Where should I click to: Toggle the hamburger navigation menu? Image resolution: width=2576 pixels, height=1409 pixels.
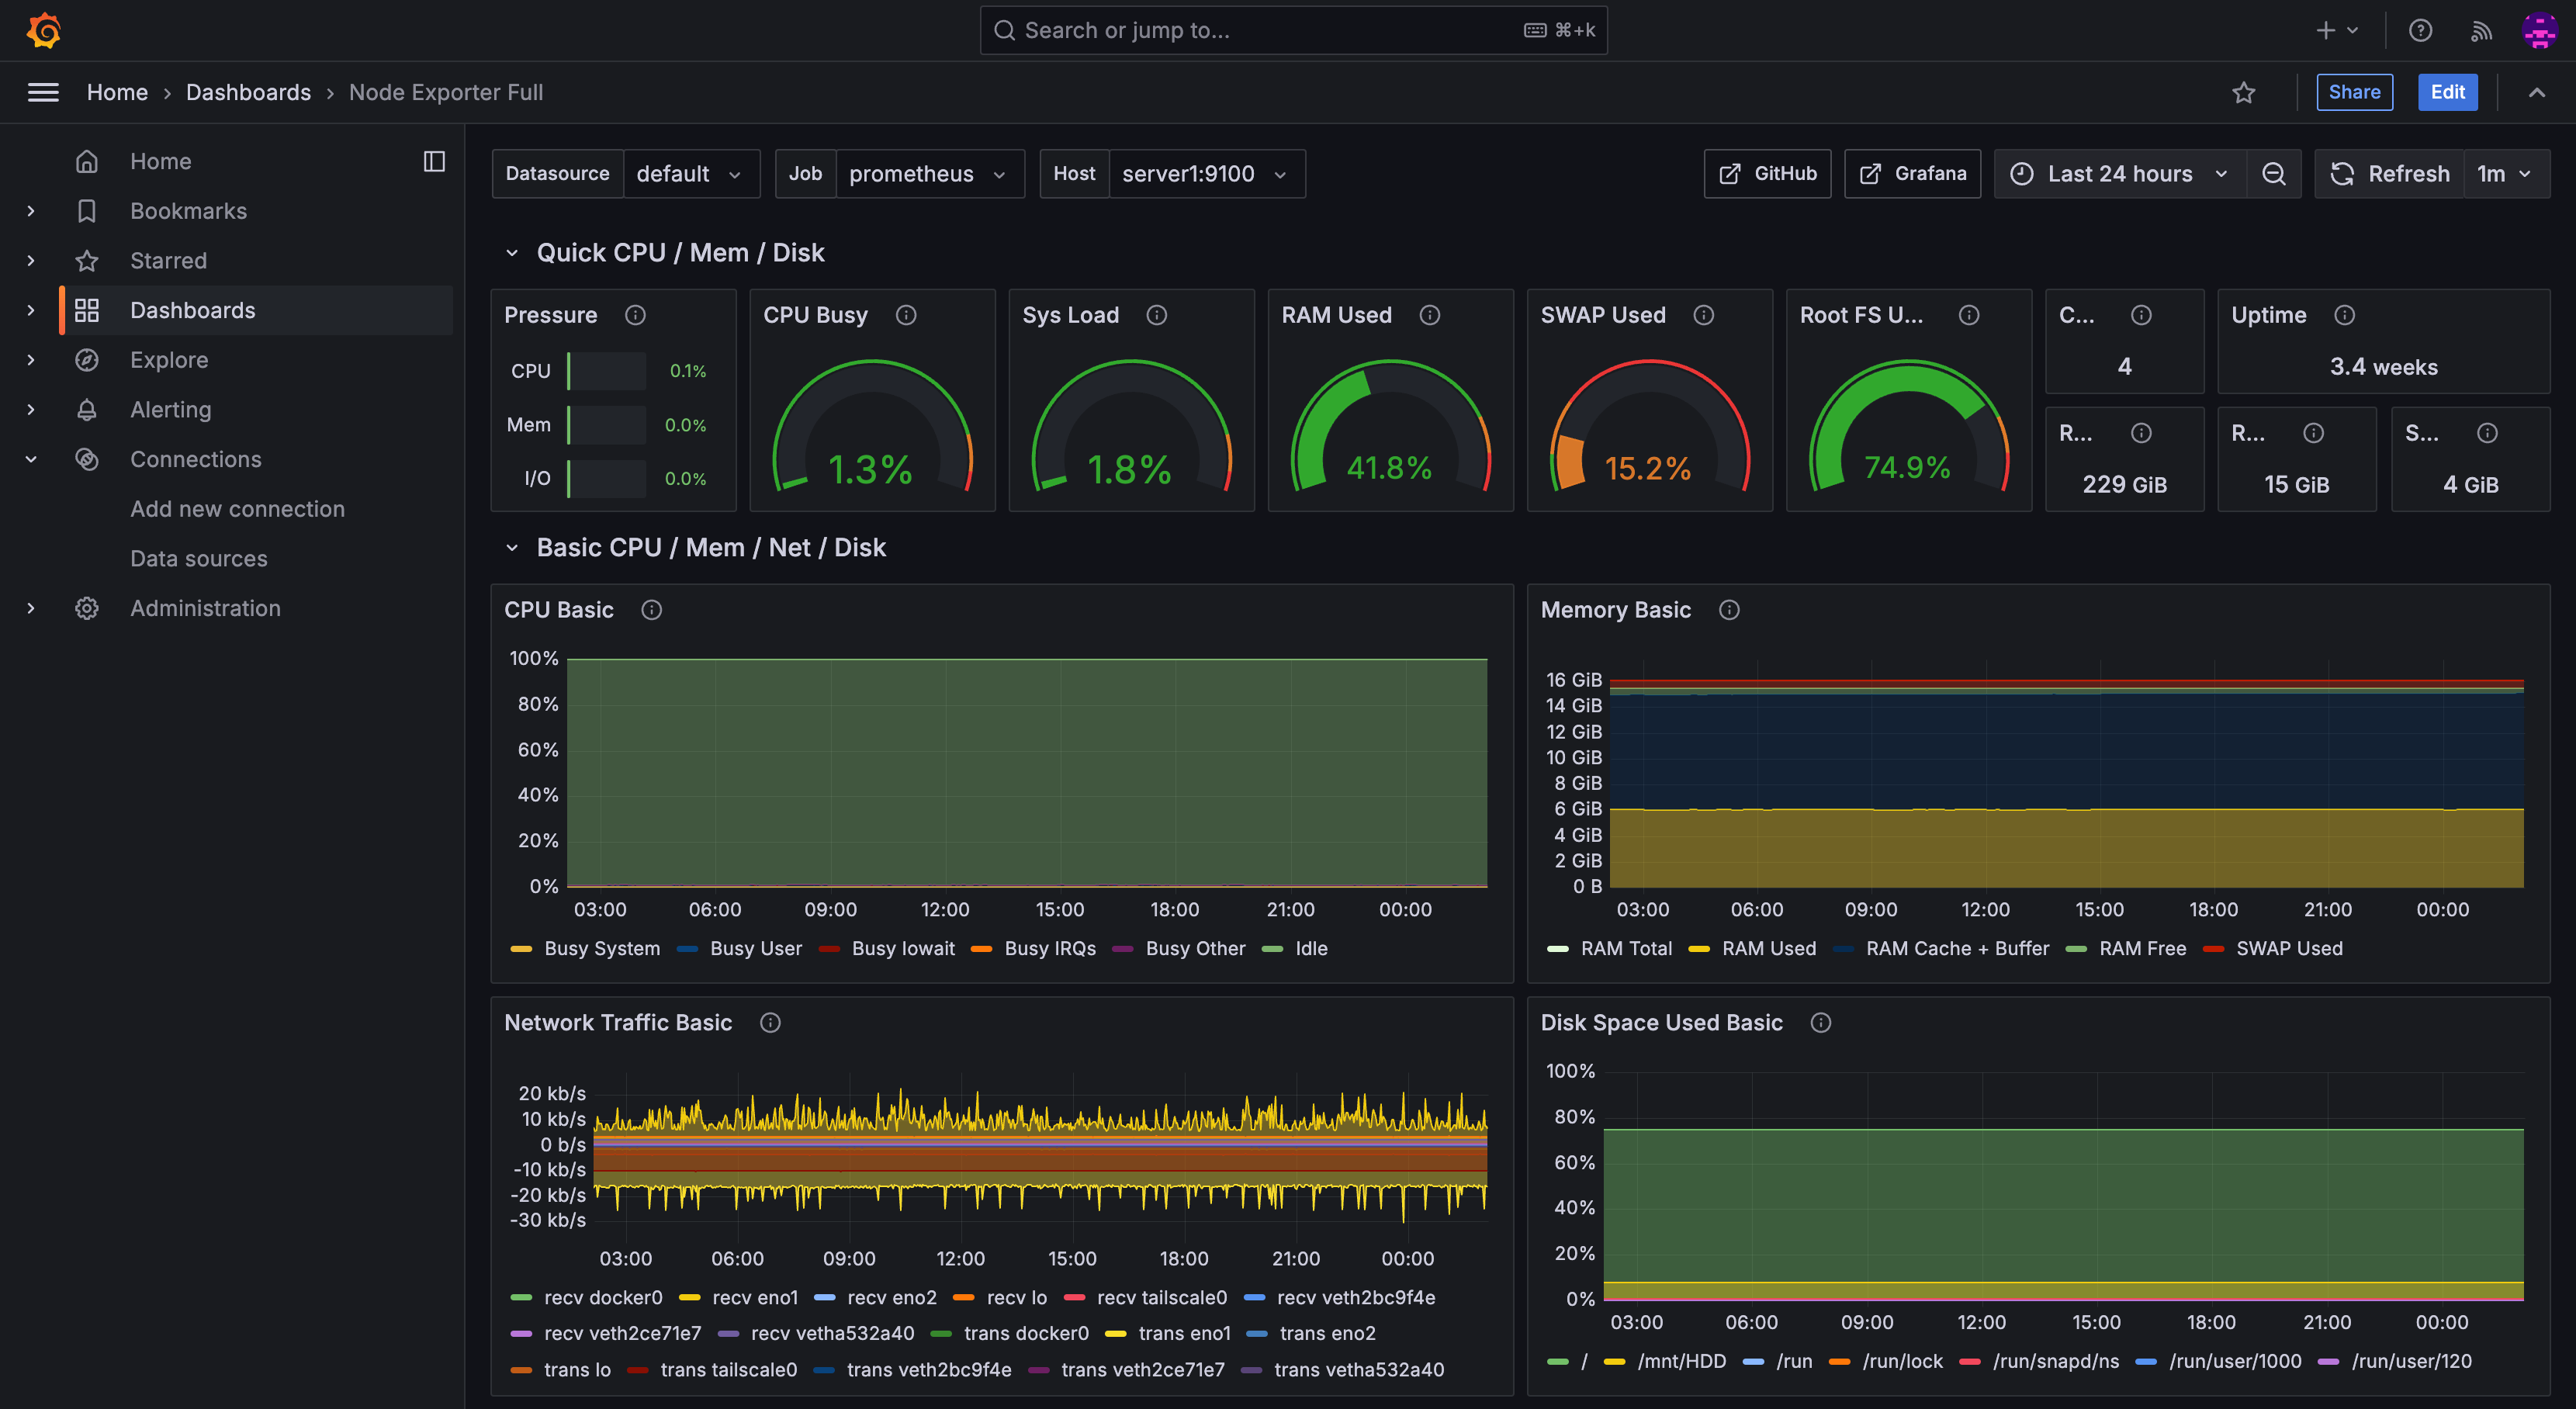(x=43, y=92)
